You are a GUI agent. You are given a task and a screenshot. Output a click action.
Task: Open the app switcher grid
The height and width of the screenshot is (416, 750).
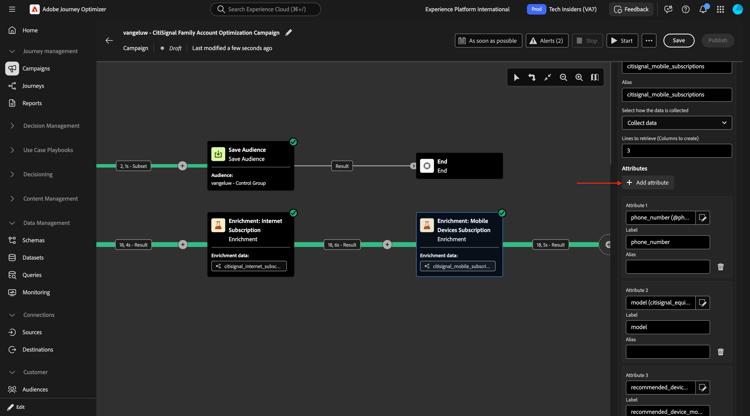click(x=720, y=9)
